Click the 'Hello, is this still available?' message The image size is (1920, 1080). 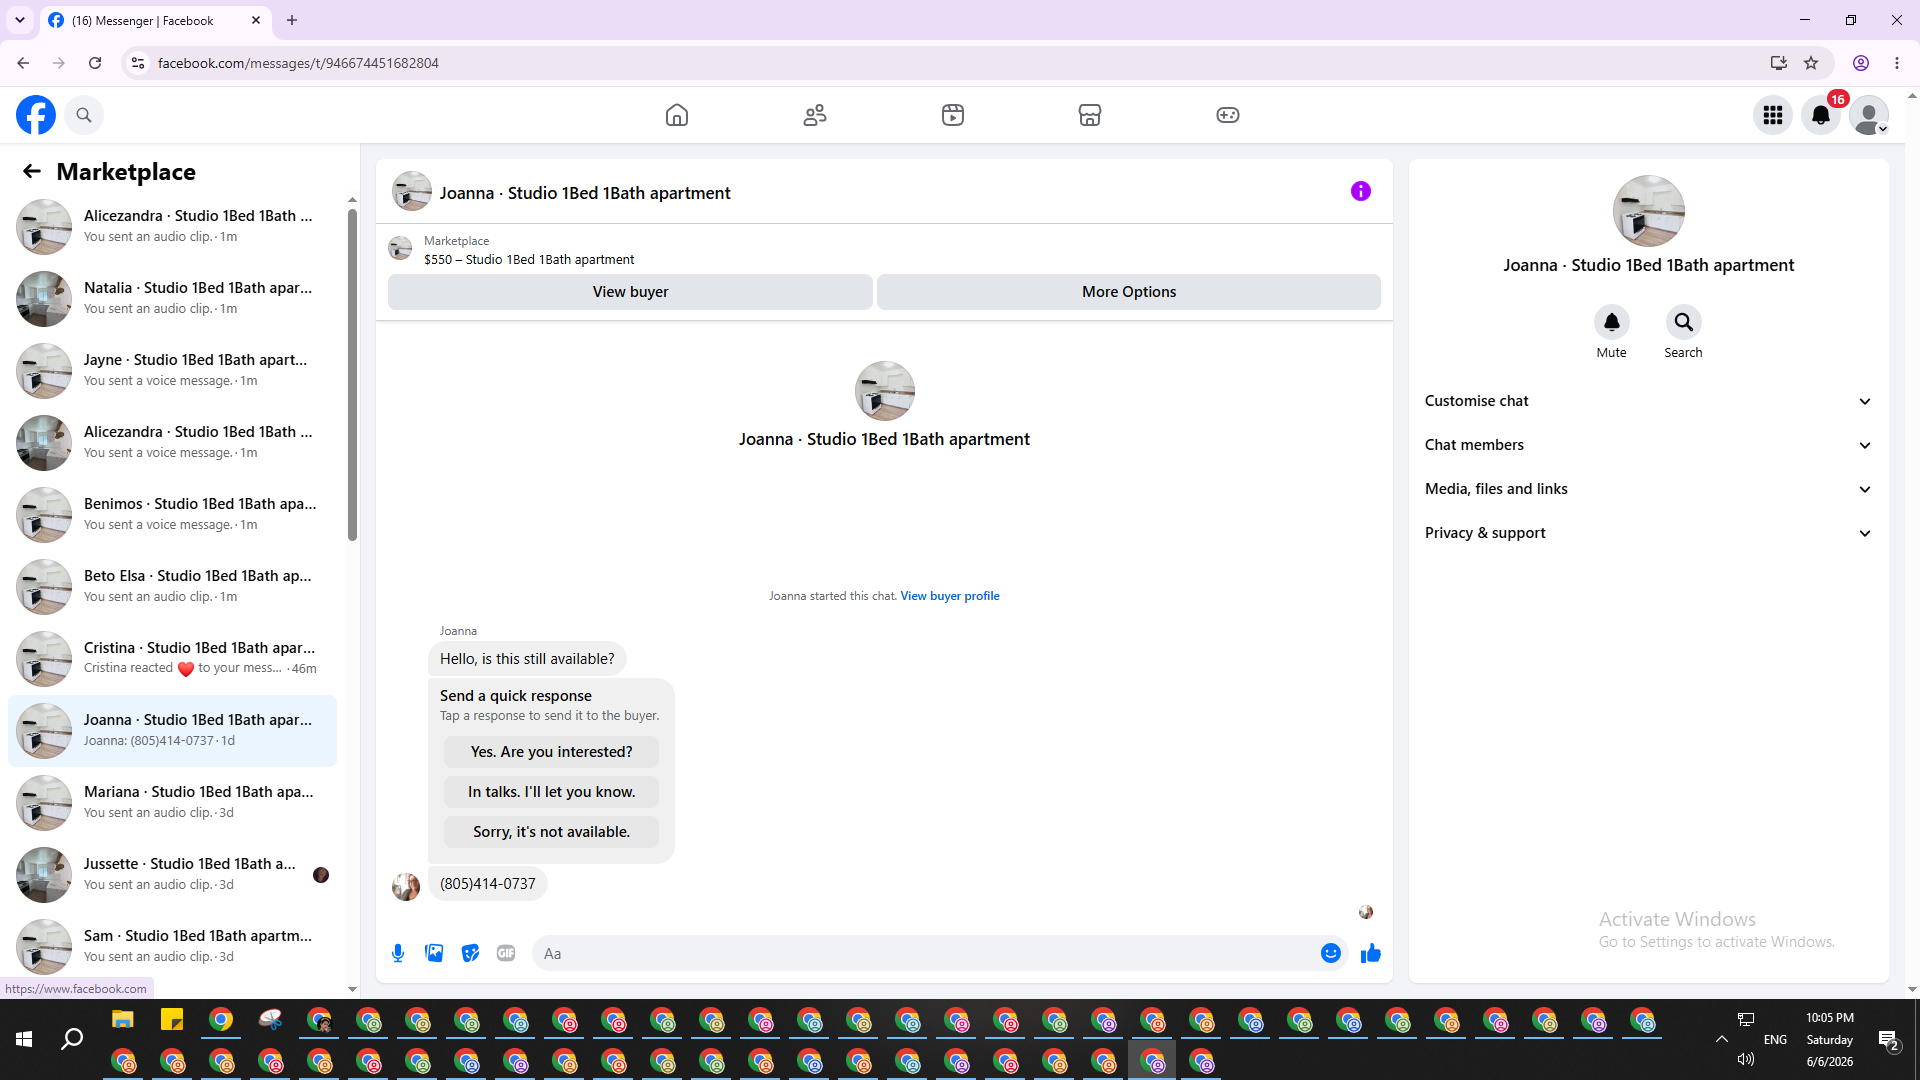pos(527,659)
